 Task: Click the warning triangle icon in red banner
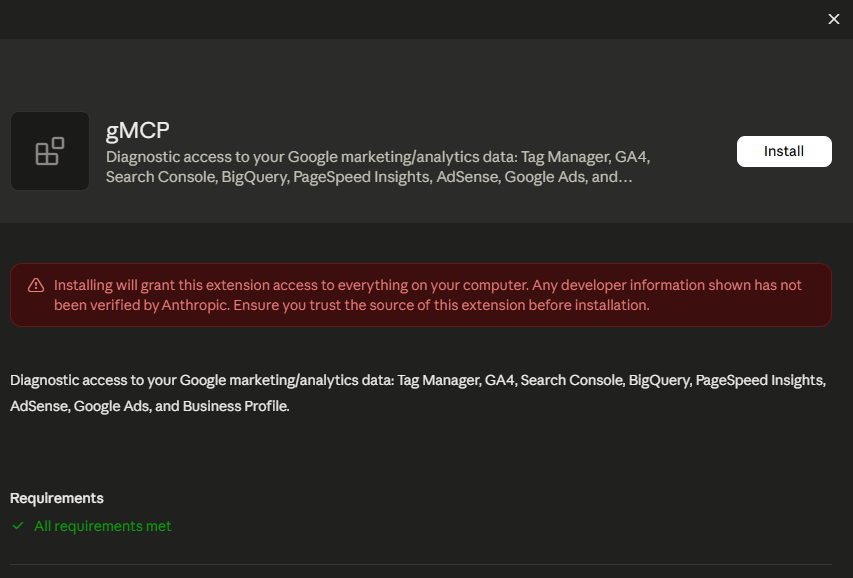click(x=36, y=285)
